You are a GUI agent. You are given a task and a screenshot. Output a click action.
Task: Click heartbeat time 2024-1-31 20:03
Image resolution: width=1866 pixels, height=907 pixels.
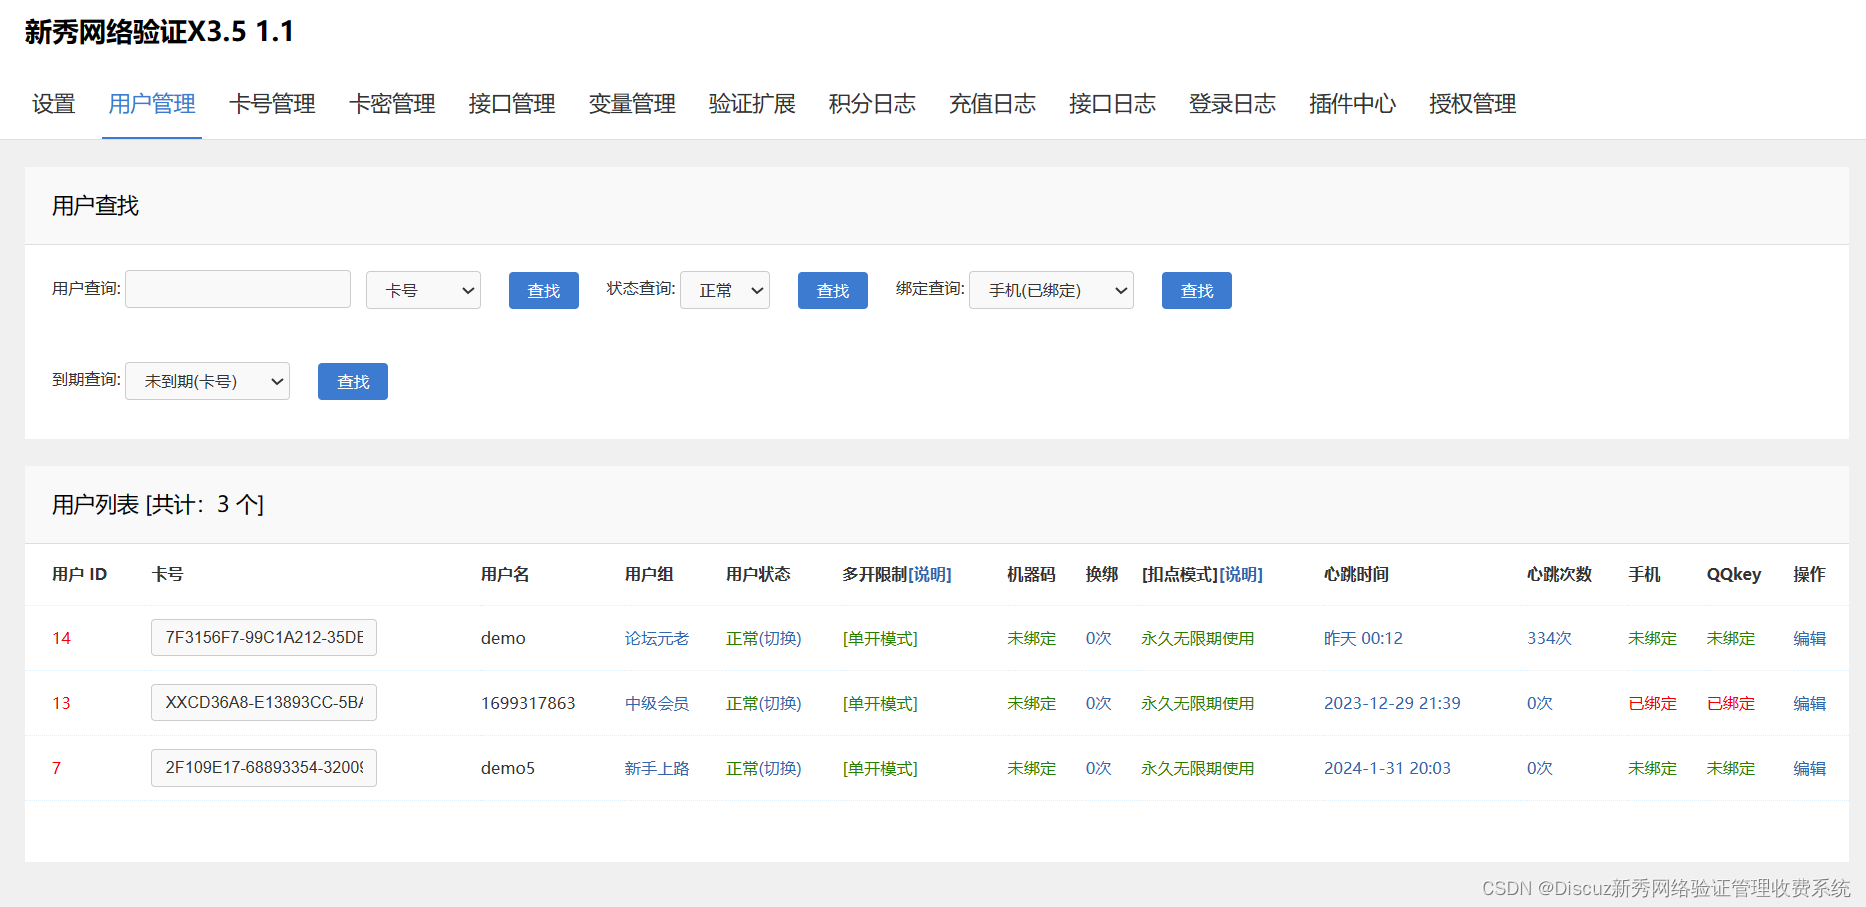coord(1387,768)
